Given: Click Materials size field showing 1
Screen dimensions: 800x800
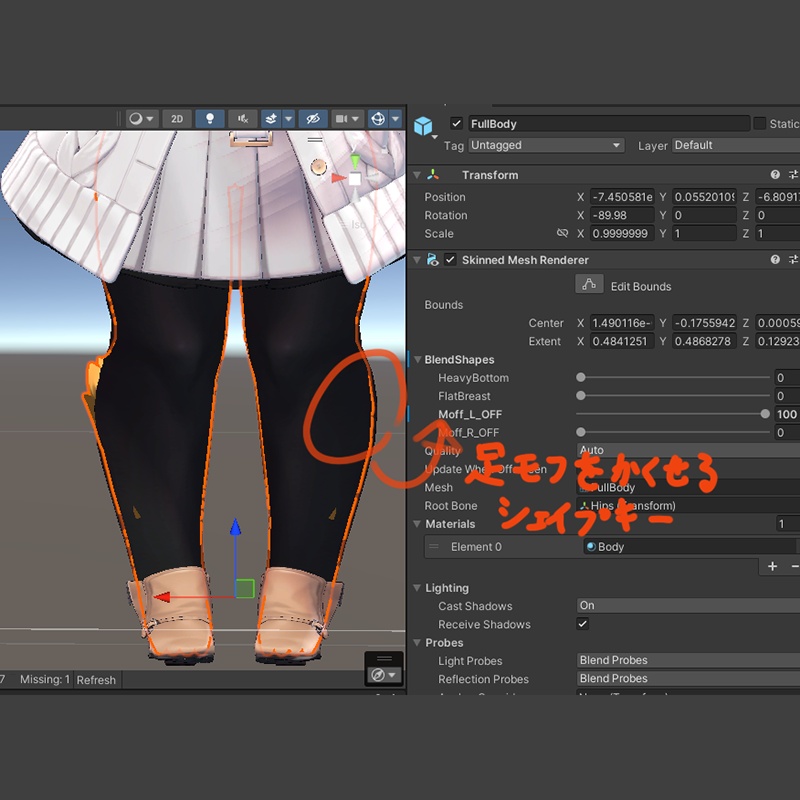Looking at the screenshot, I should click(787, 524).
